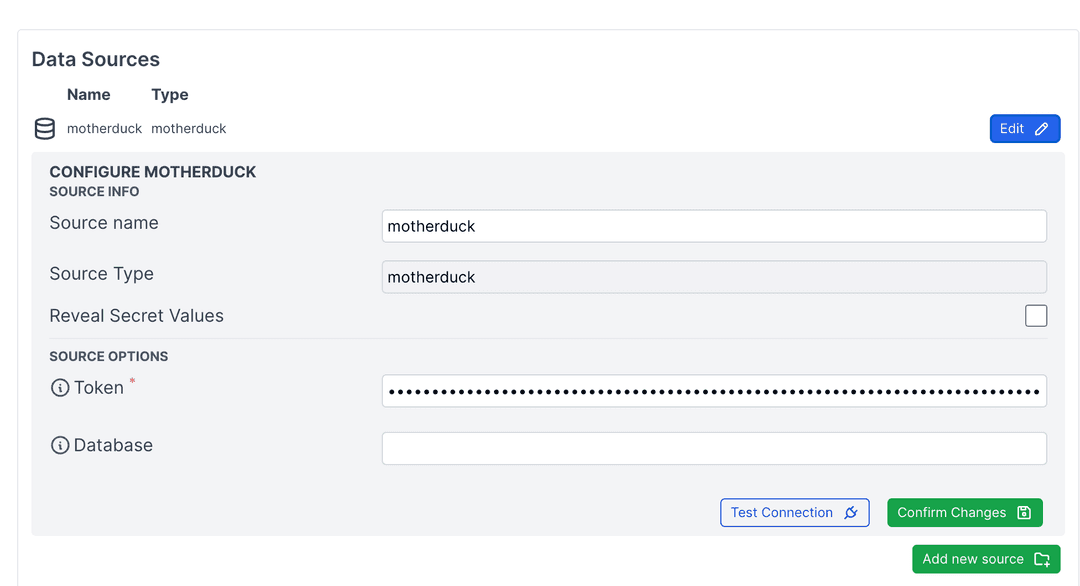Click the info icon next to Token
The width and height of the screenshot is (1080, 586).
pyautogui.click(x=58, y=387)
